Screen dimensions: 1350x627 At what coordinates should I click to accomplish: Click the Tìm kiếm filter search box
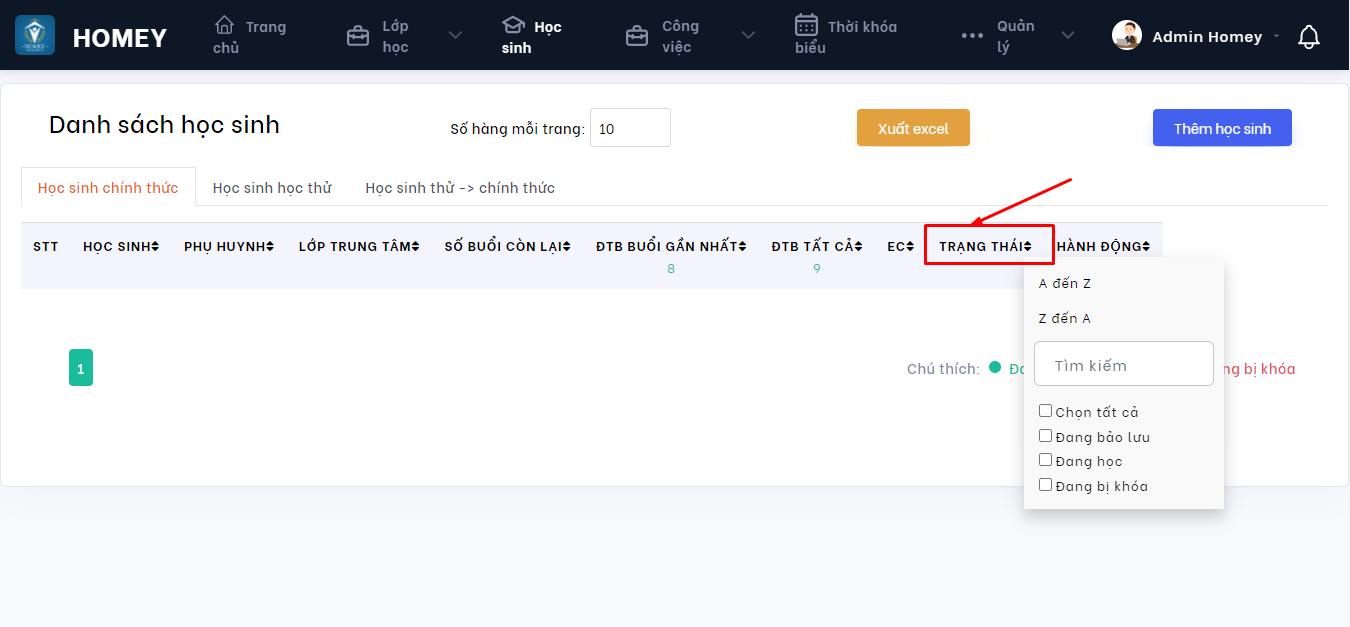[1123, 365]
